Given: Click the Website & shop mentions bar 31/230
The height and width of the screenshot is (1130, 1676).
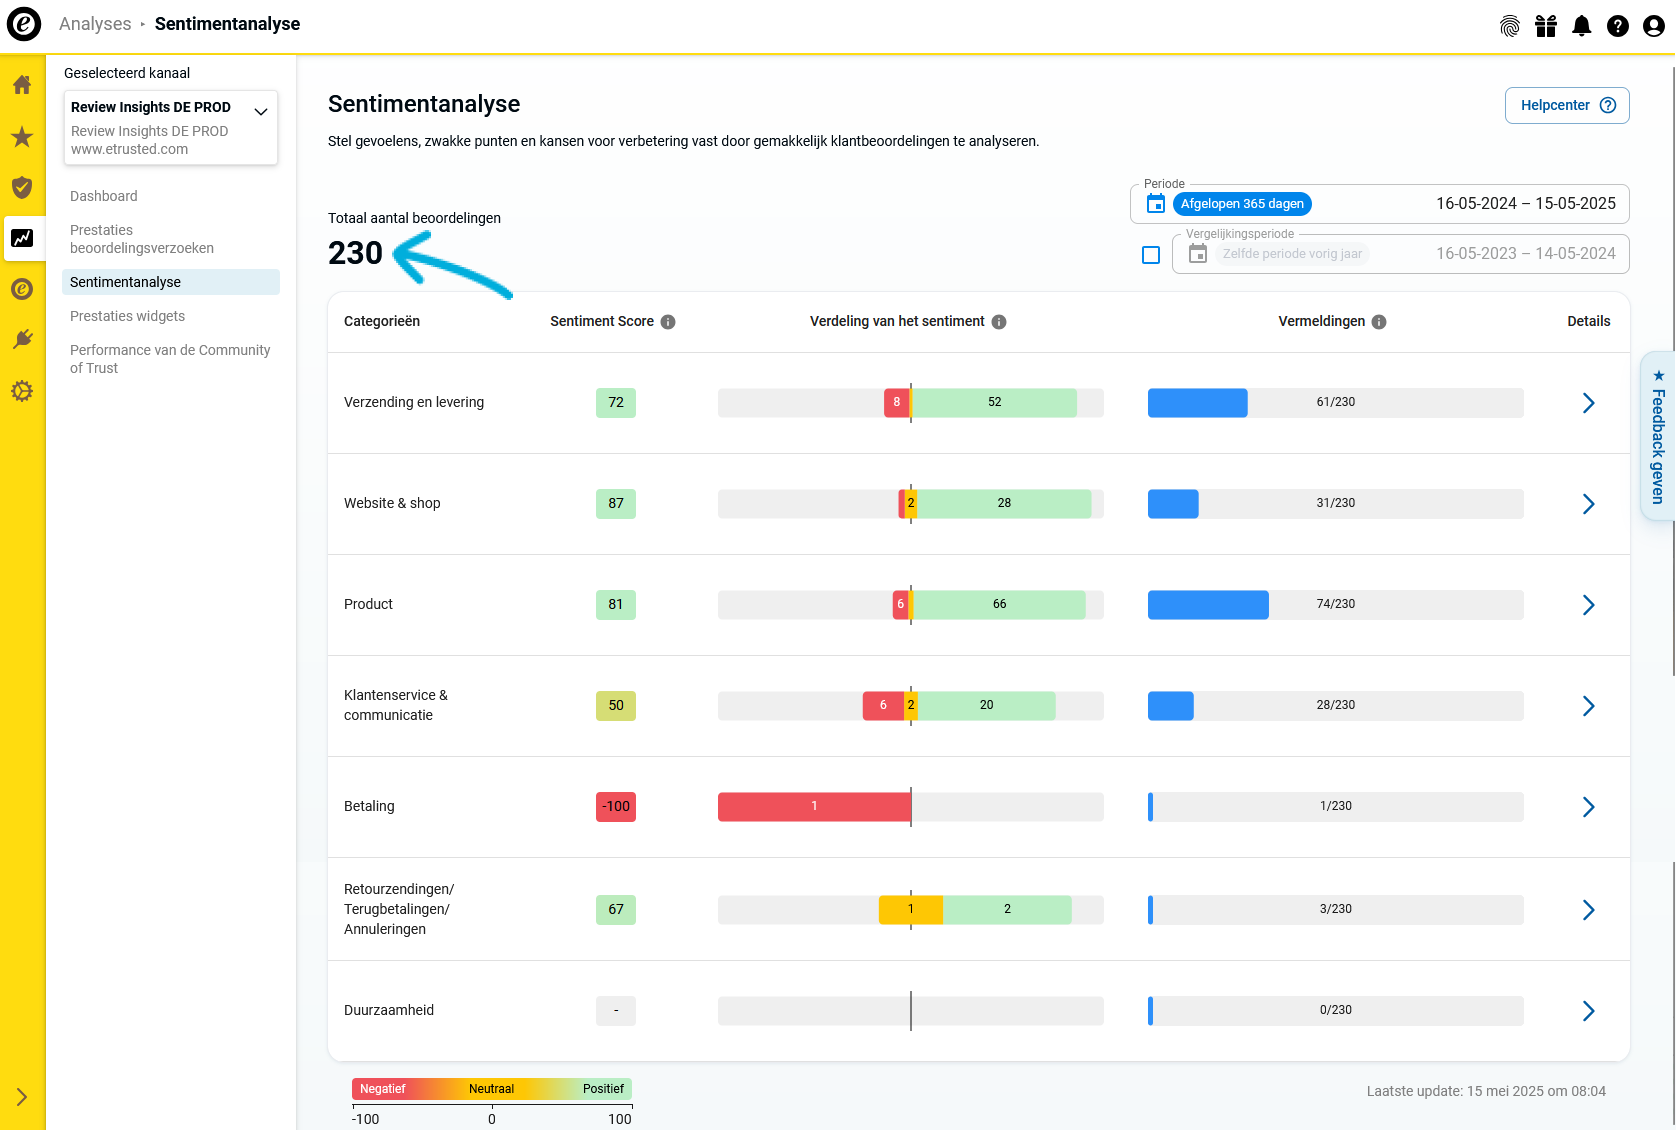Looking at the screenshot, I should (x=1336, y=504).
